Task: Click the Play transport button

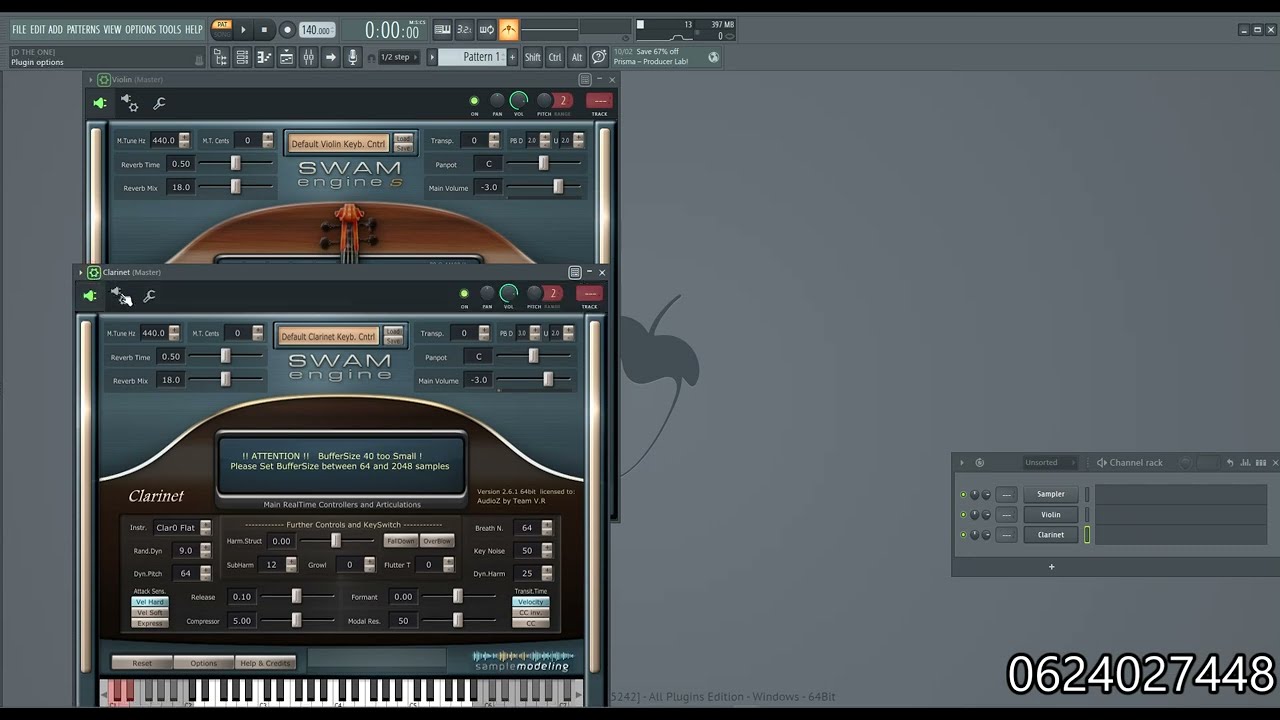Action: point(243,30)
